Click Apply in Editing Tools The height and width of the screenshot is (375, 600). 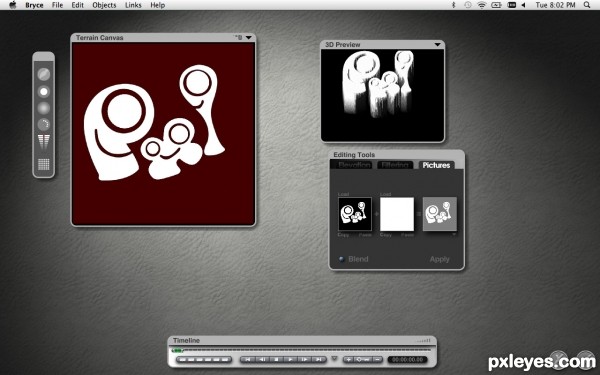click(439, 259)
